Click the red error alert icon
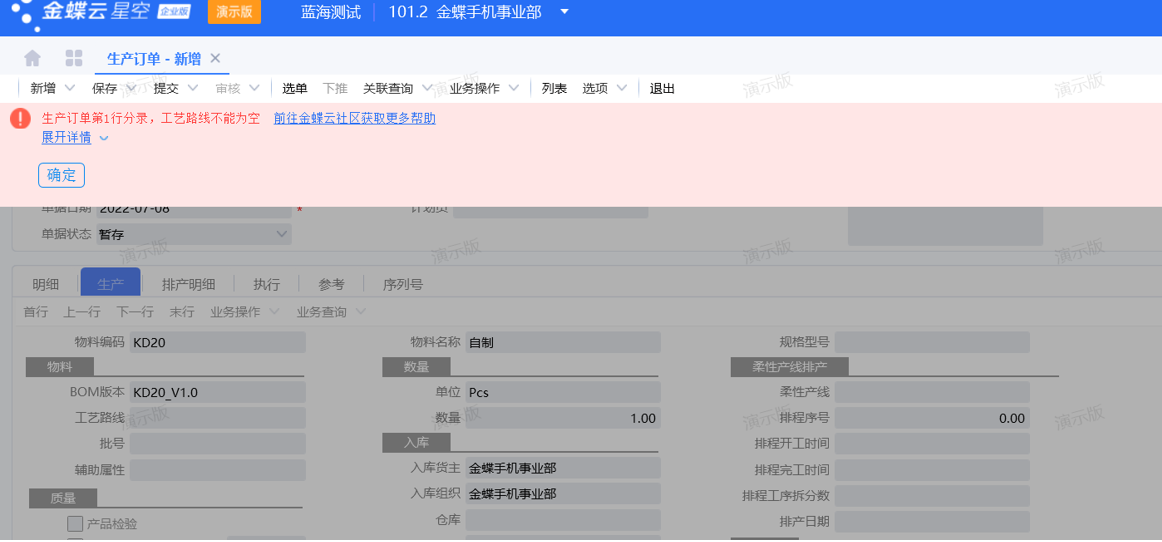The image size is (1162, 542). coord(21,119)
